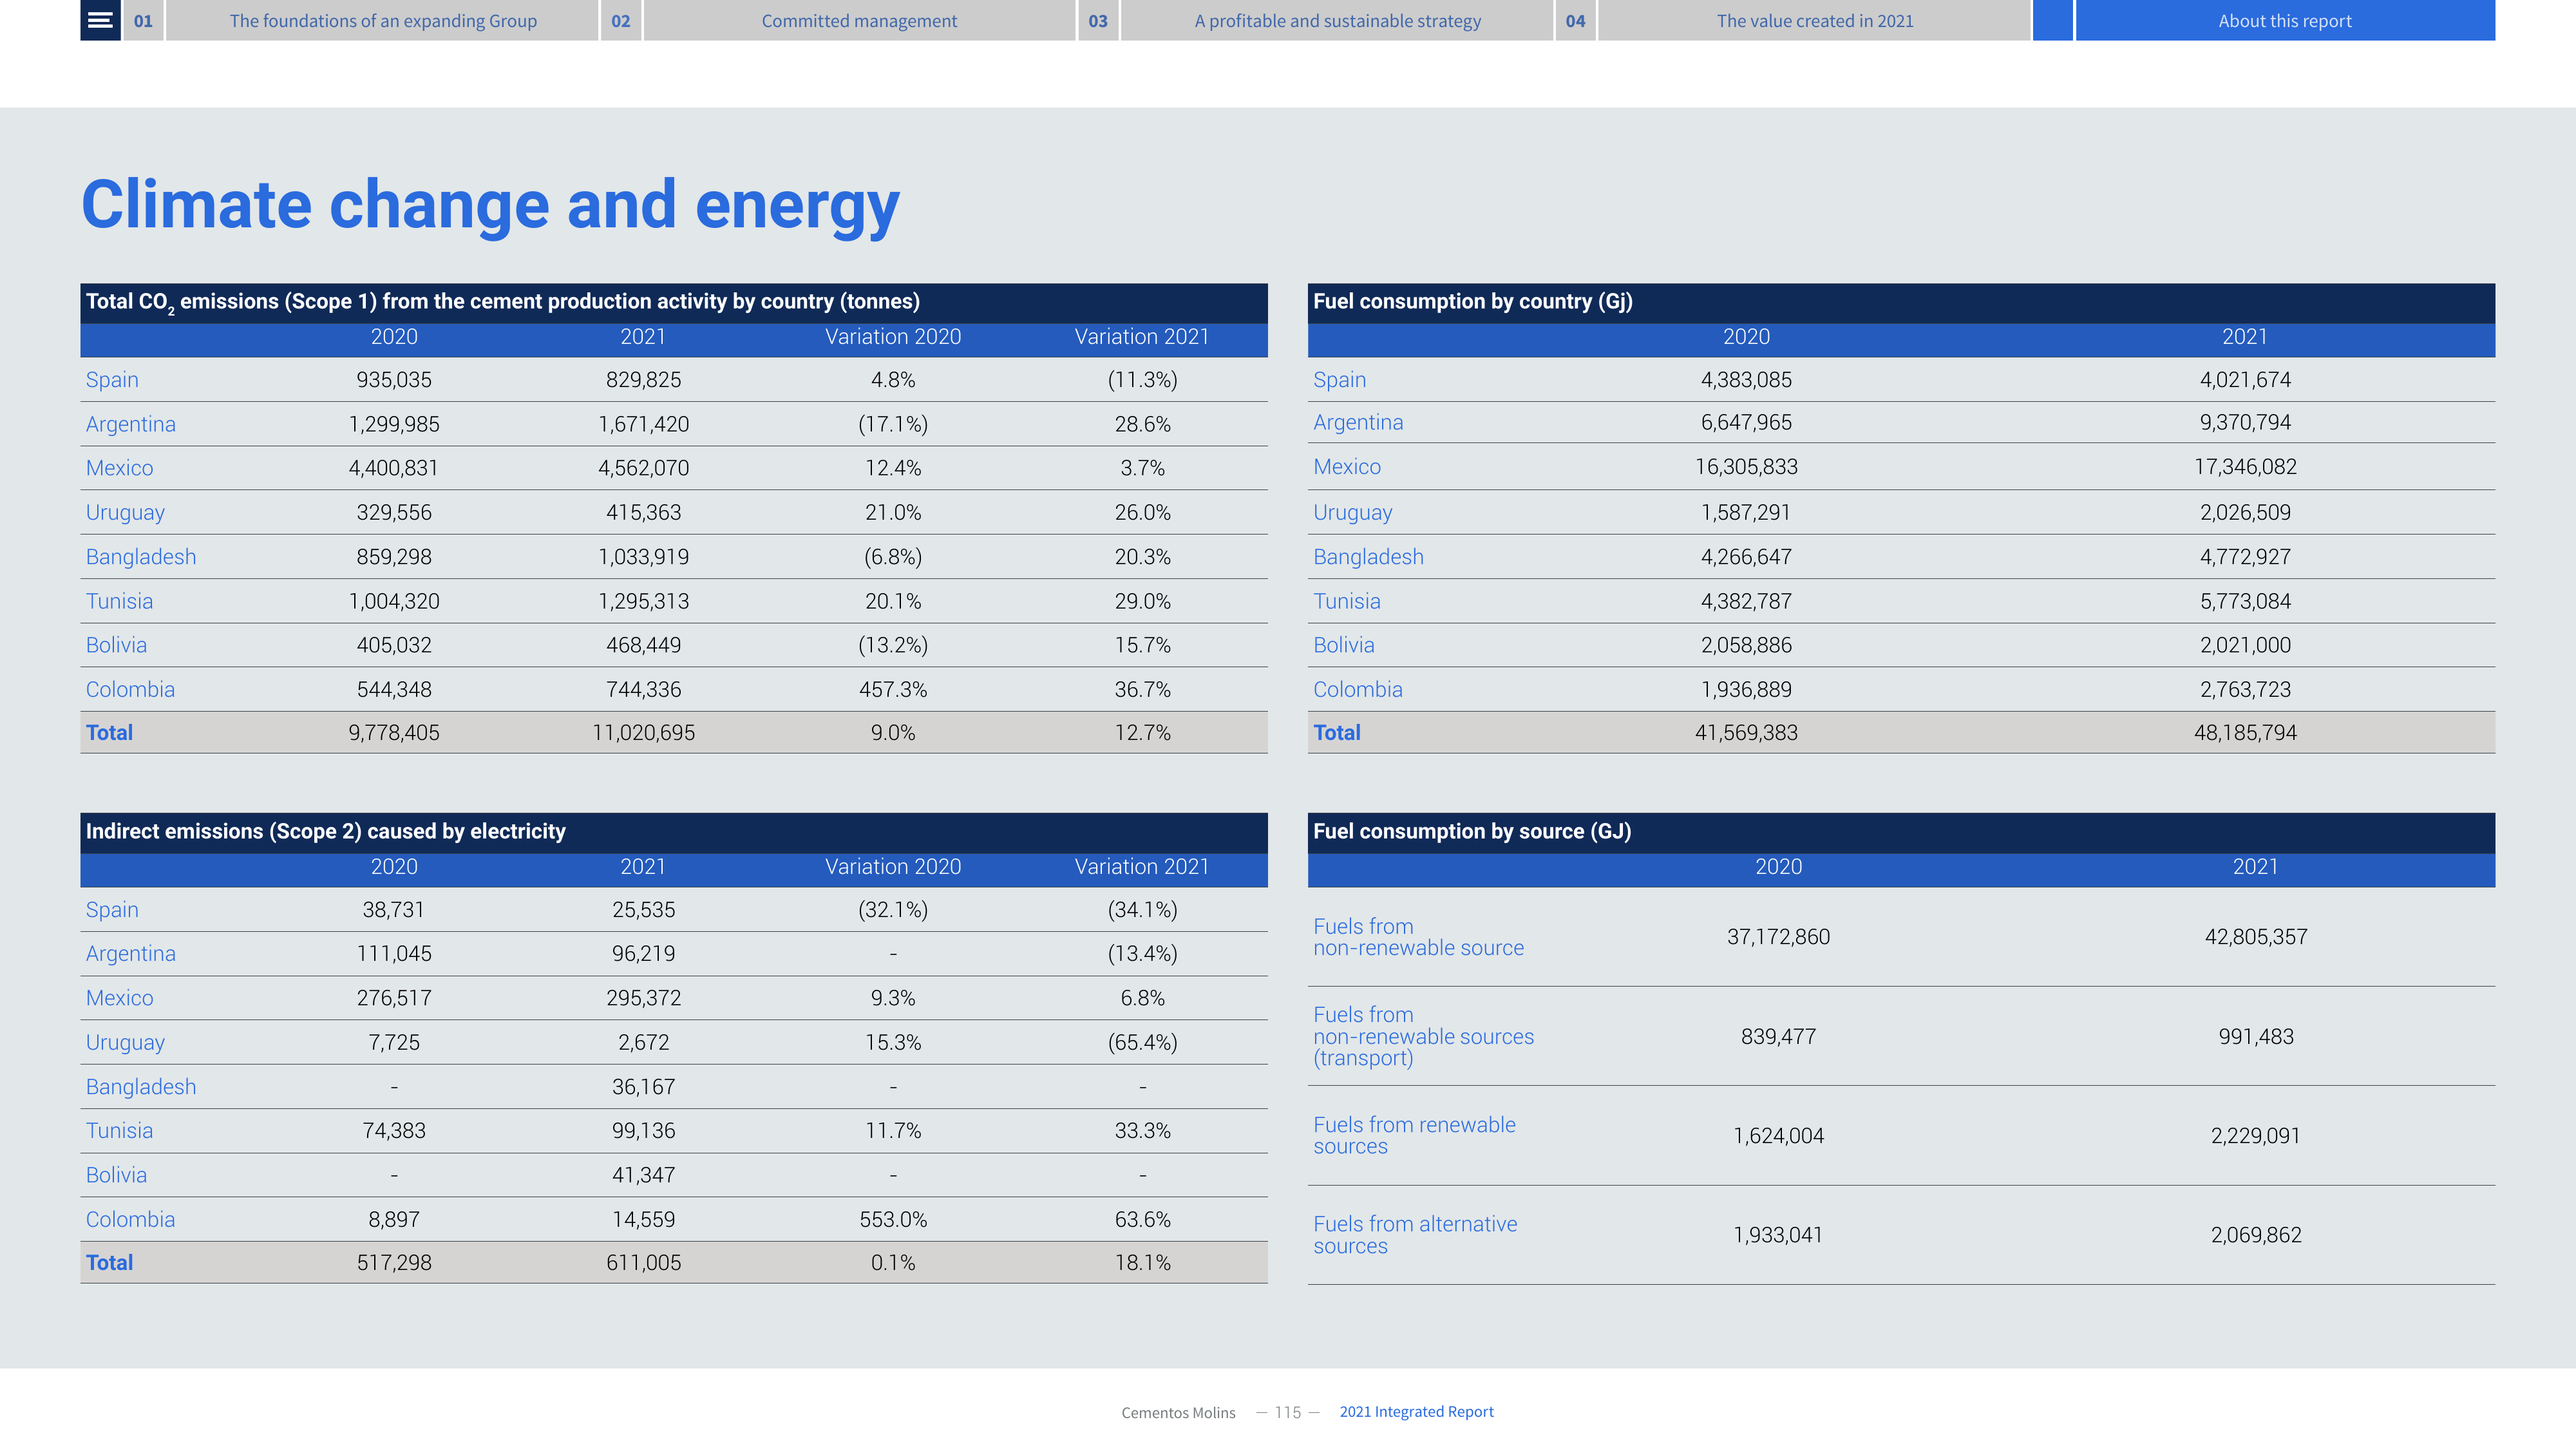Select Spain Scope 2 value 38,731
The image size is (2576, 1449).
[x=394, y=910]
